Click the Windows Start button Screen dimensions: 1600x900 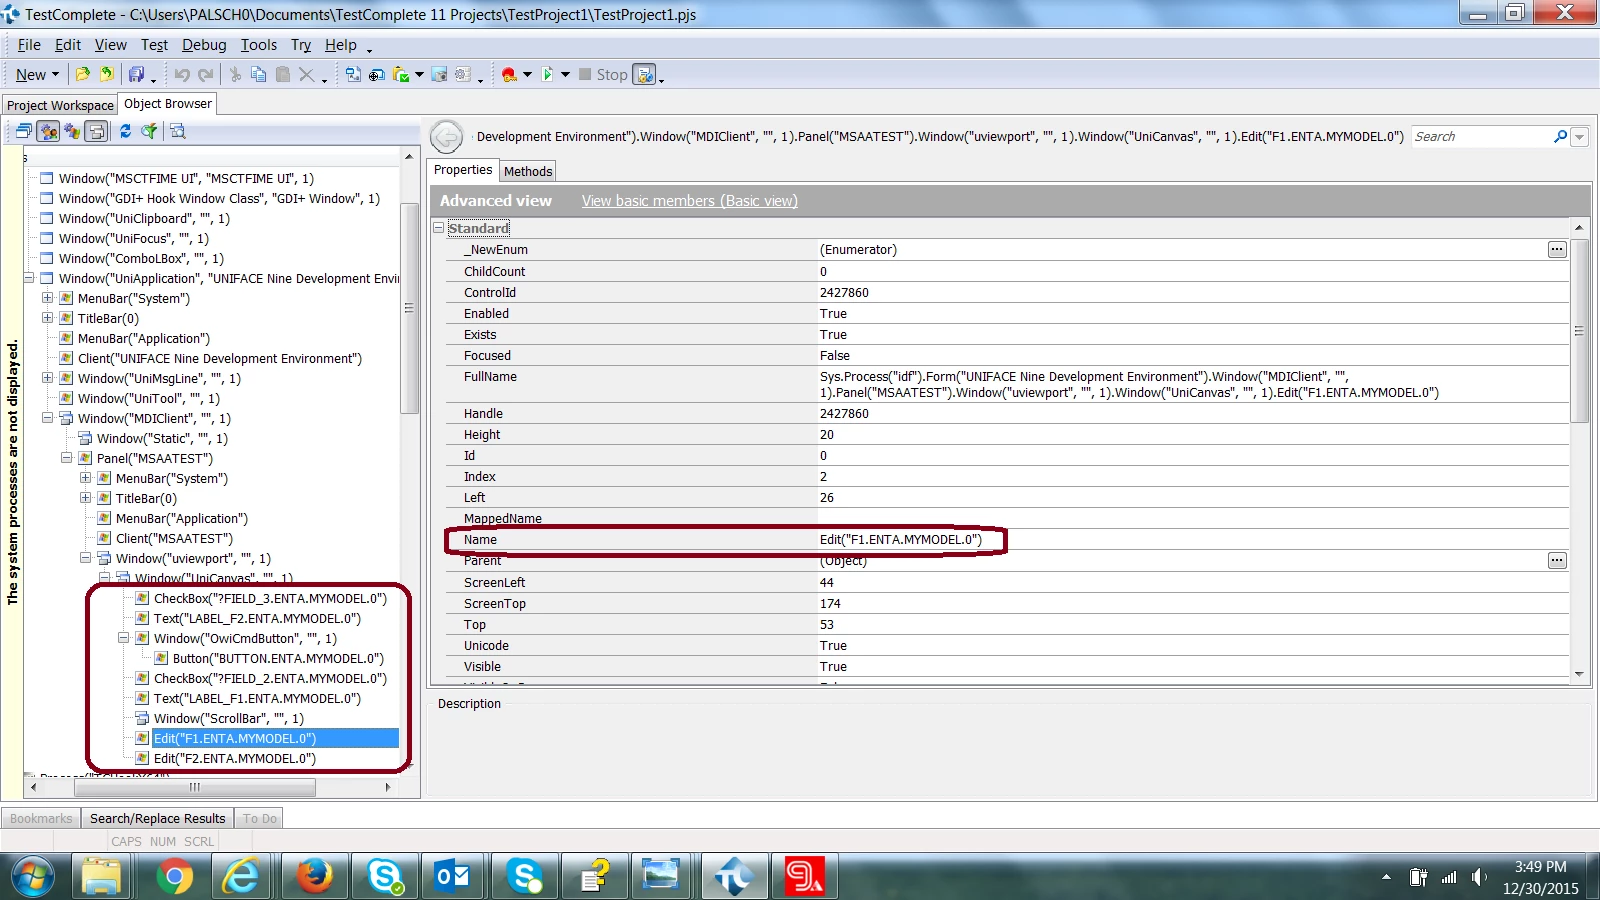[x=33, y=877]
